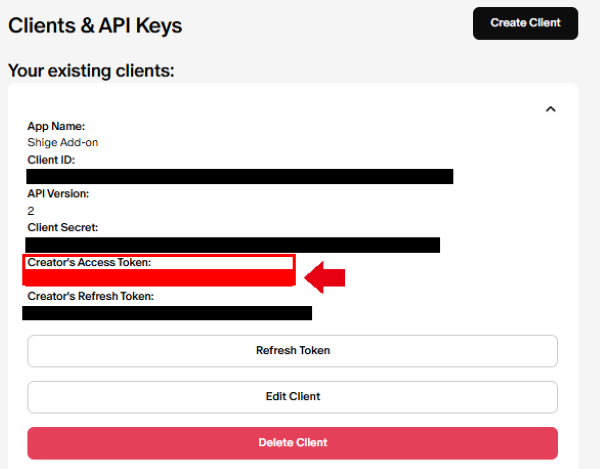Click the Create Client button
This screenshot has width=600, height=469.
(525, 23)
